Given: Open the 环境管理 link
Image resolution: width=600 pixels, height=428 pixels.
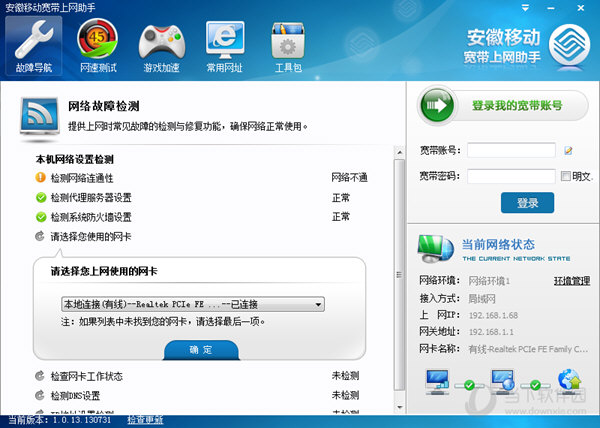Looking at the screenshot, I should point(572,281).
